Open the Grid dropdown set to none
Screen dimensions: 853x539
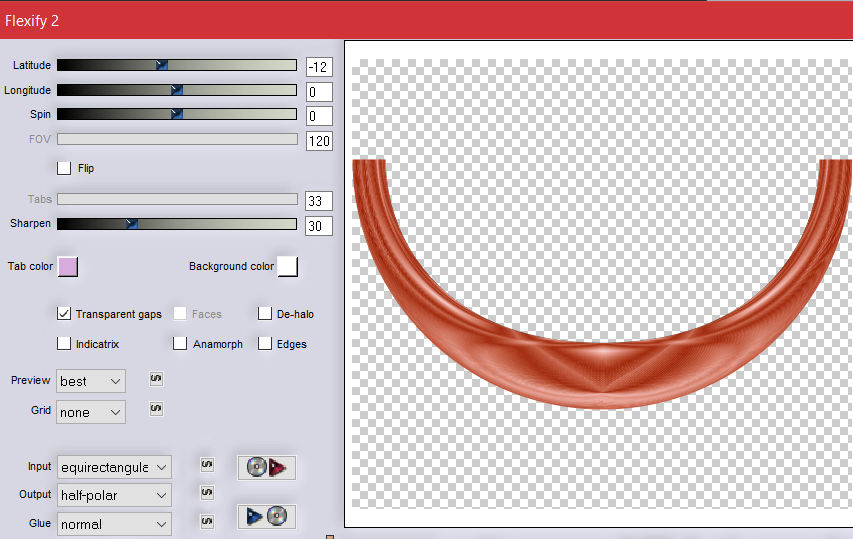click(x=91, y=412)
